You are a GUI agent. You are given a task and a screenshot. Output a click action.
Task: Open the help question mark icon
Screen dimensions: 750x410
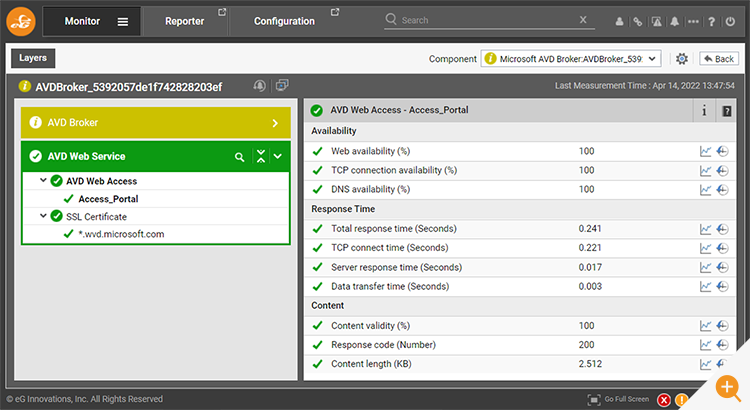coord(712,22)
